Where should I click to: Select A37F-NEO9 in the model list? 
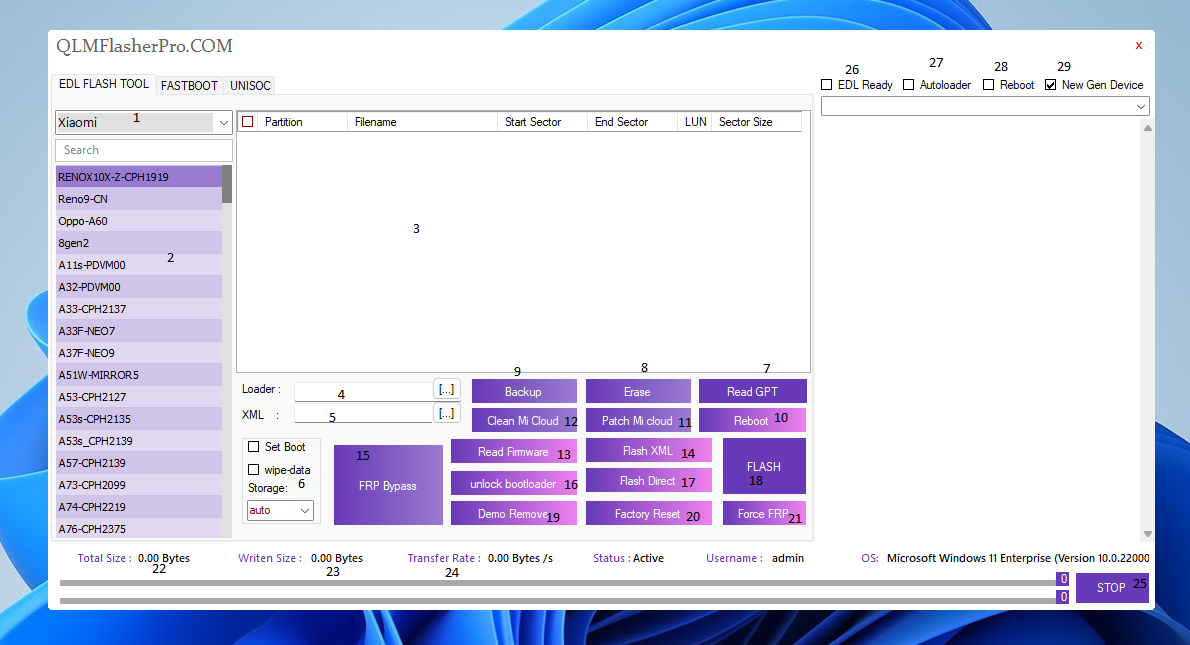139,353
